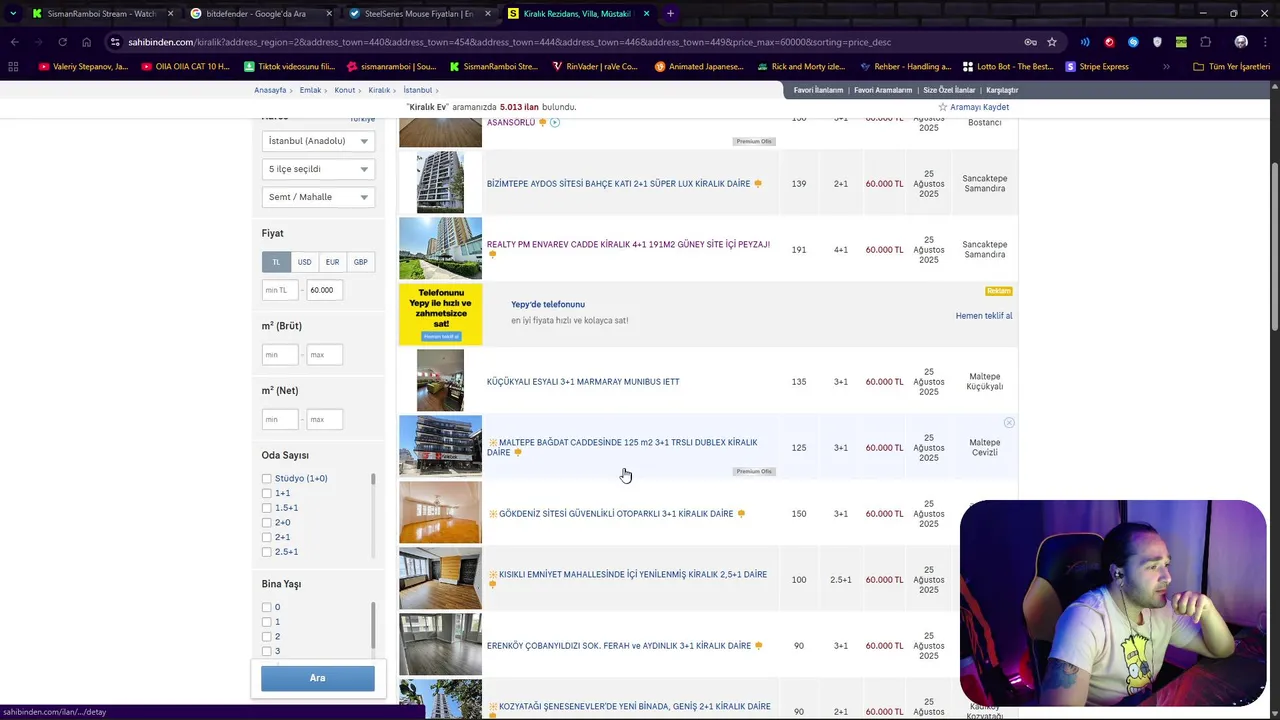Image resolution: width=1280 pixels, height=720 pixels.
Task: Open the tab search dropdown arrow
Action: (14, 14)
